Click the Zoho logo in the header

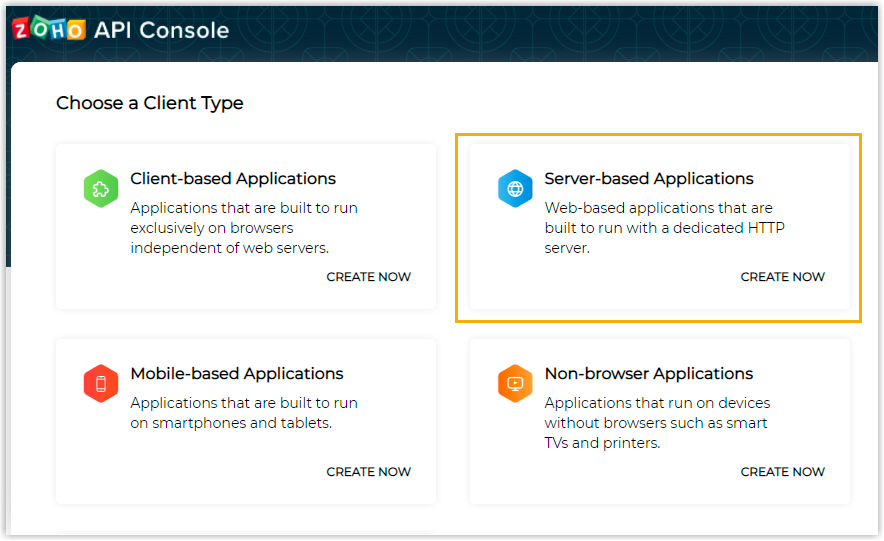coord(49,30)
